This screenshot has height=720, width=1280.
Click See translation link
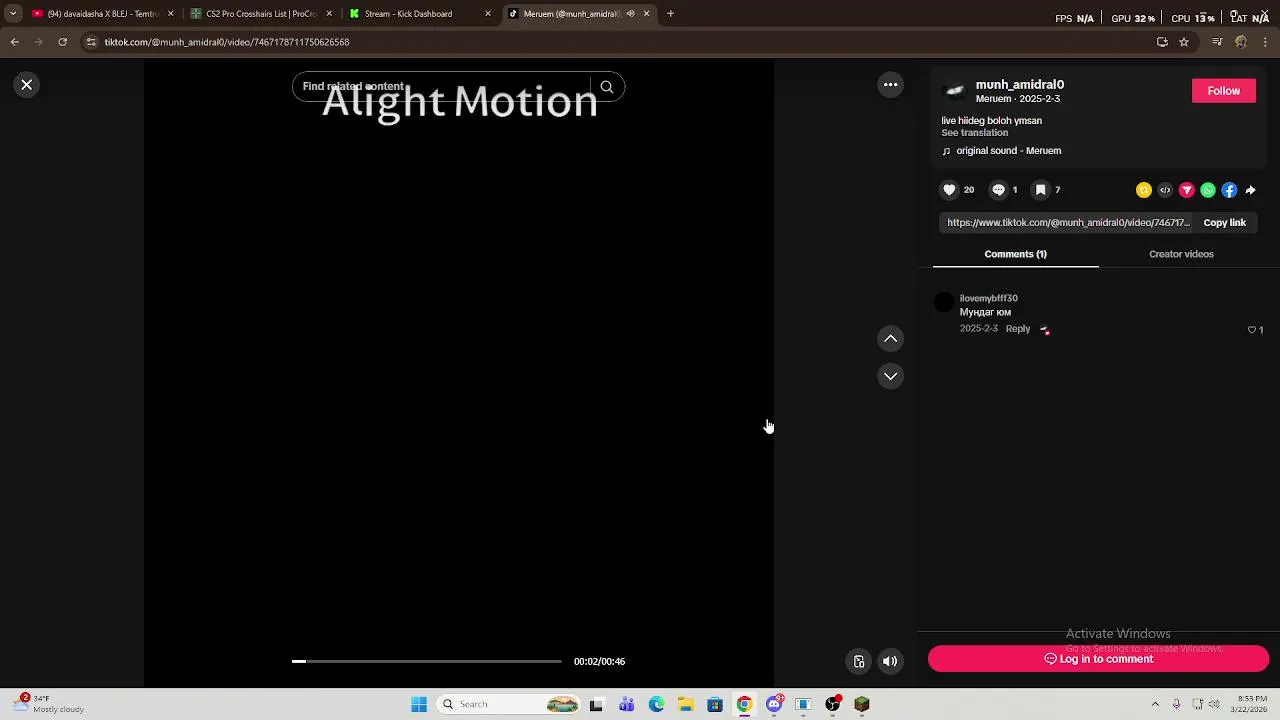click(974, 133)
